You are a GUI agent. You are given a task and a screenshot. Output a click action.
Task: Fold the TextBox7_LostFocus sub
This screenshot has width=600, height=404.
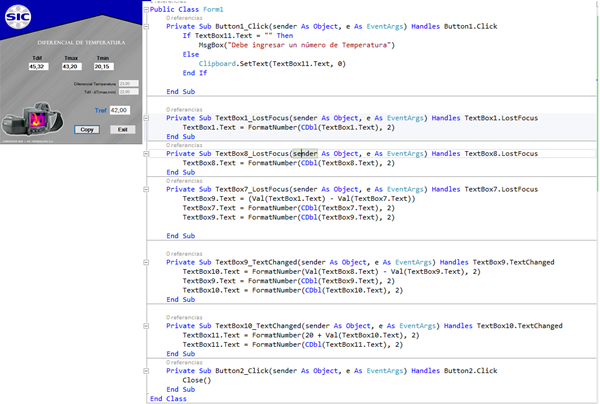click(147, 189)
